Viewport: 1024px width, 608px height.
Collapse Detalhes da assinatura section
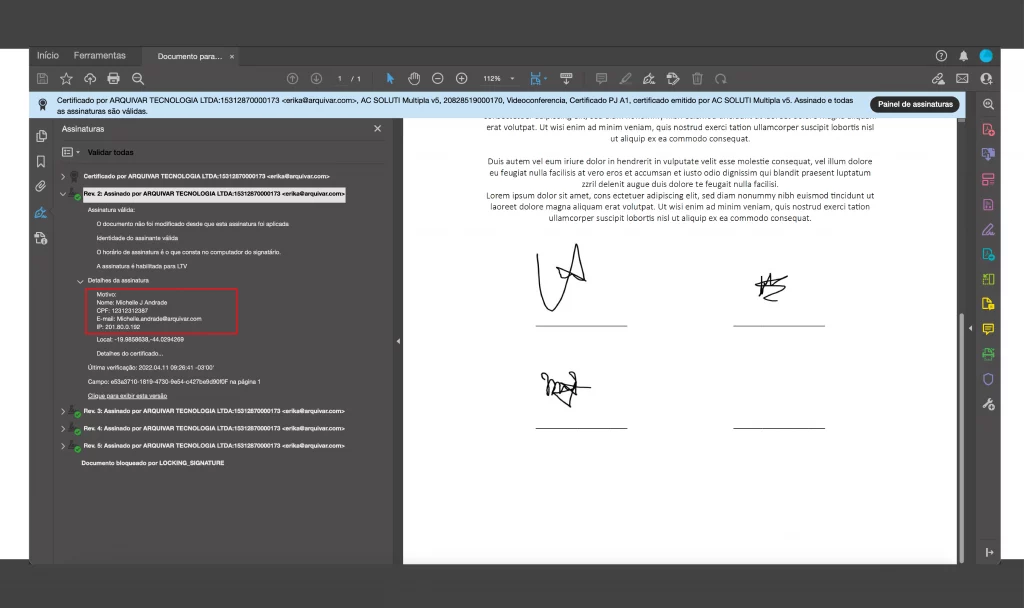pos(80,281)
